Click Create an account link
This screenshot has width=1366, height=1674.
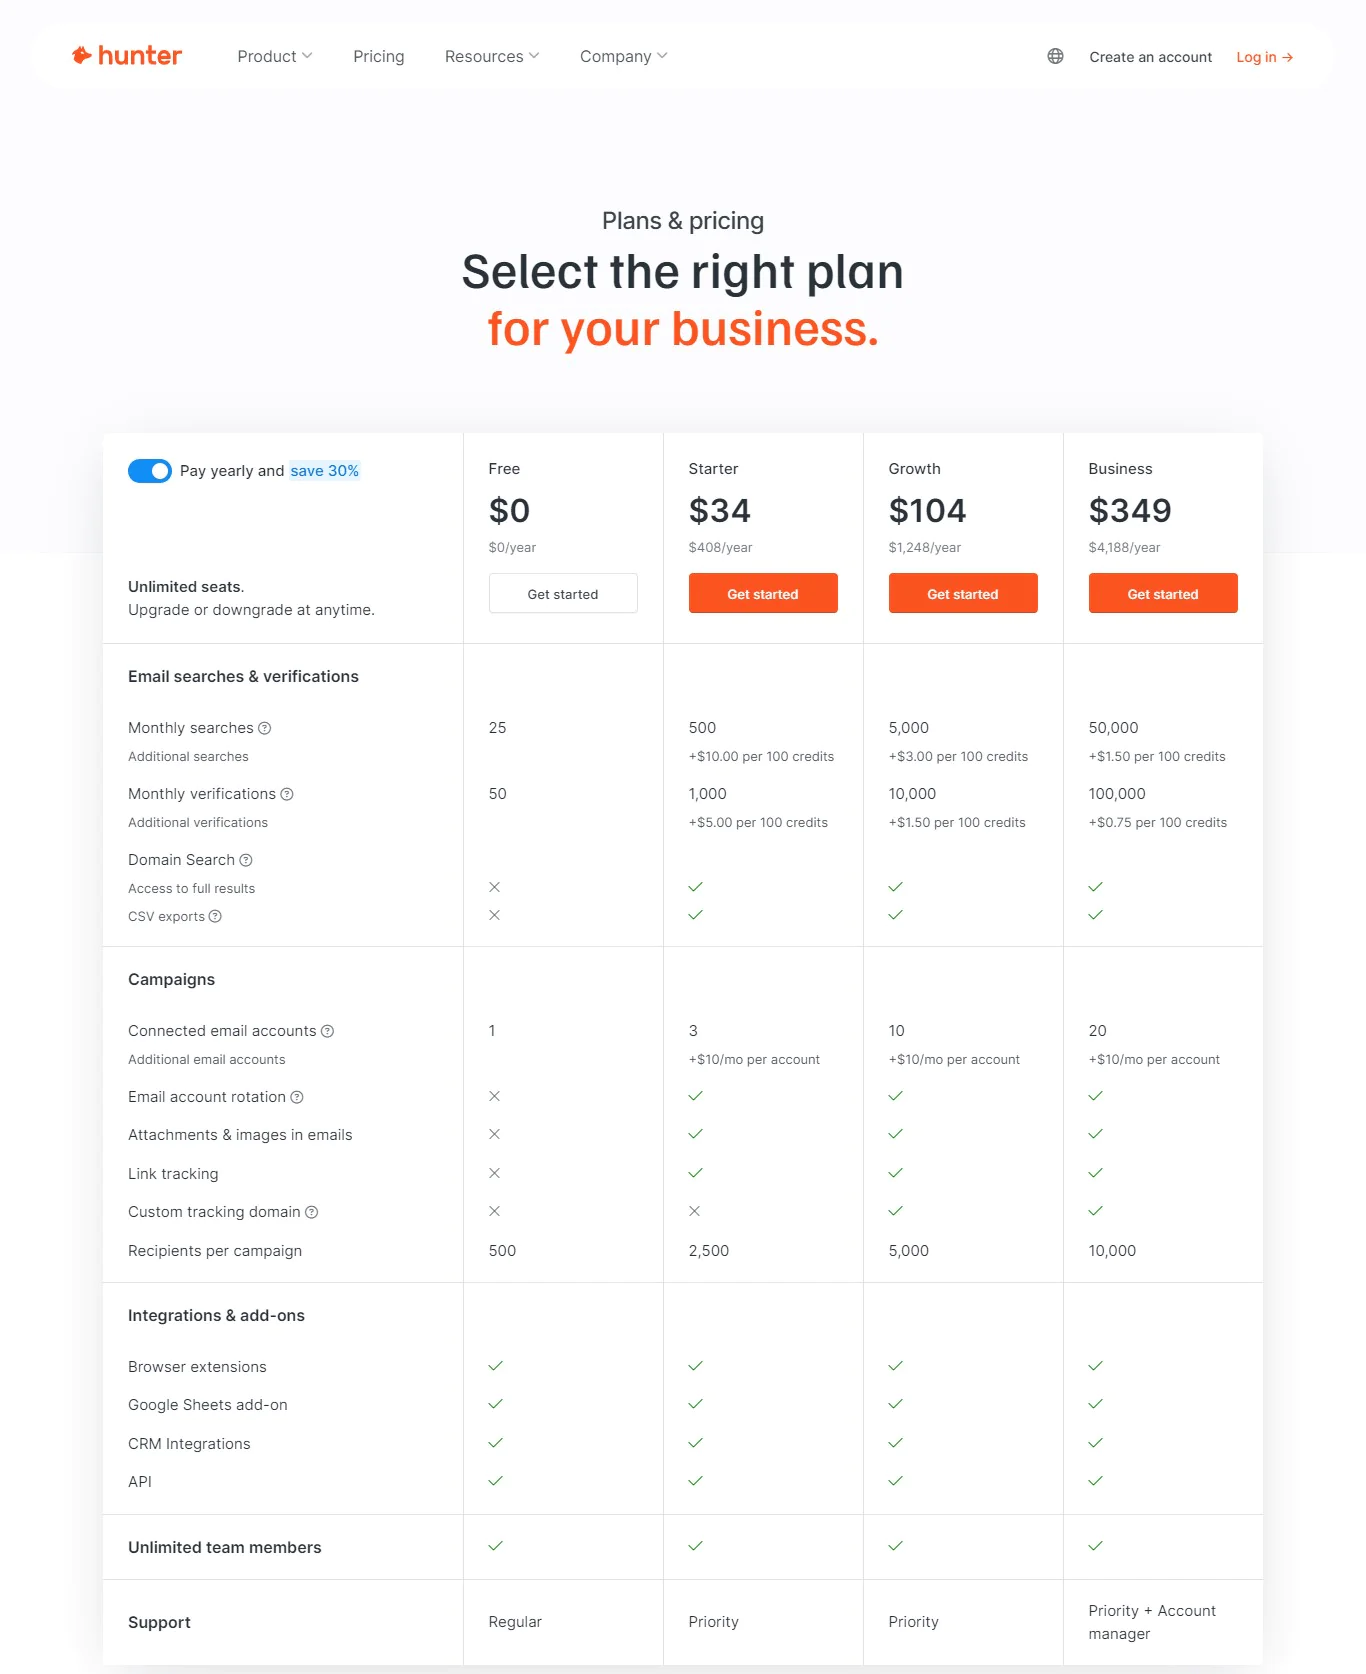click(1150, 57)
